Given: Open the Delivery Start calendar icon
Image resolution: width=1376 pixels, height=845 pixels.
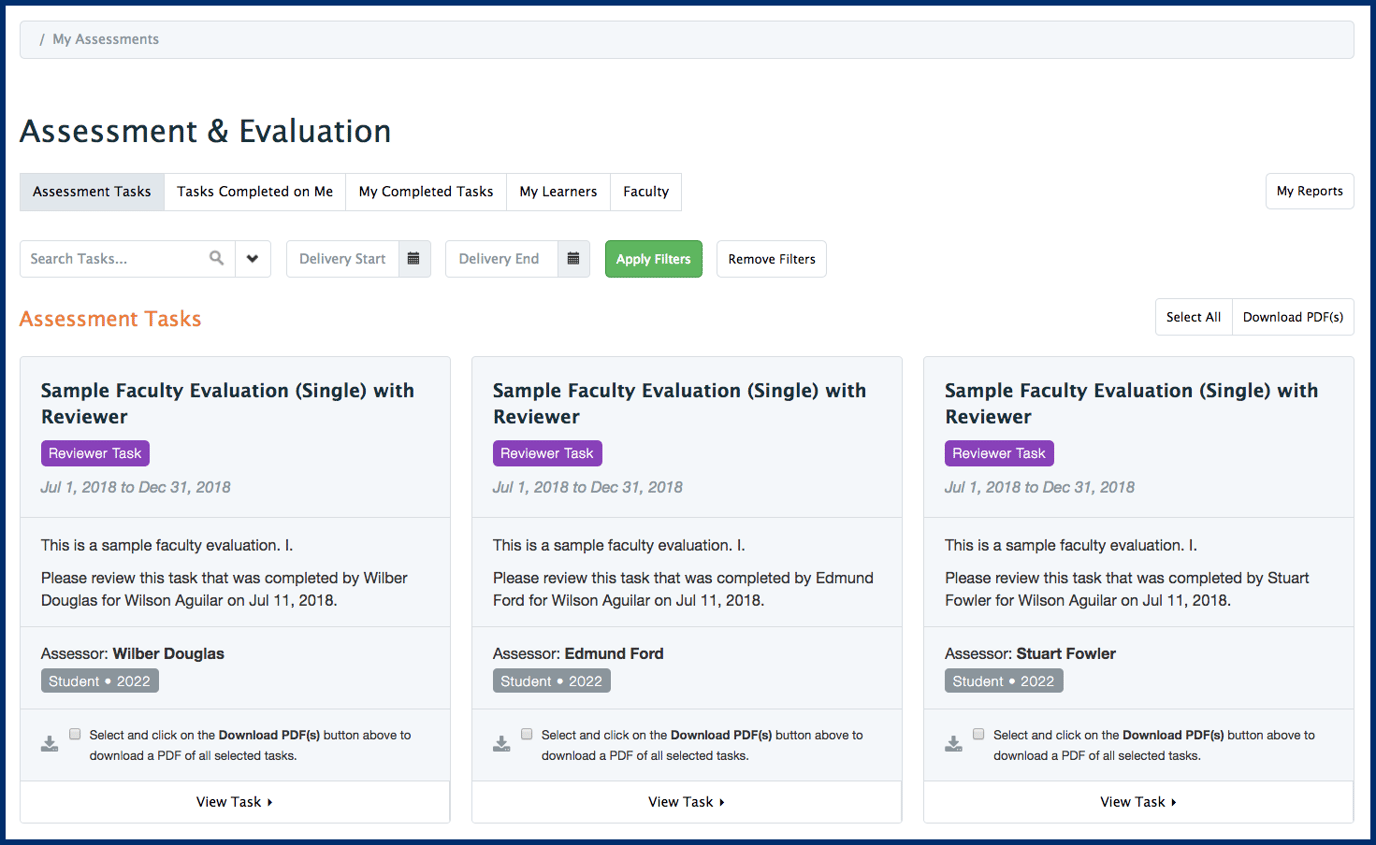Looking at the screenshot, I should pyautogui.click(x=414, y=258).
